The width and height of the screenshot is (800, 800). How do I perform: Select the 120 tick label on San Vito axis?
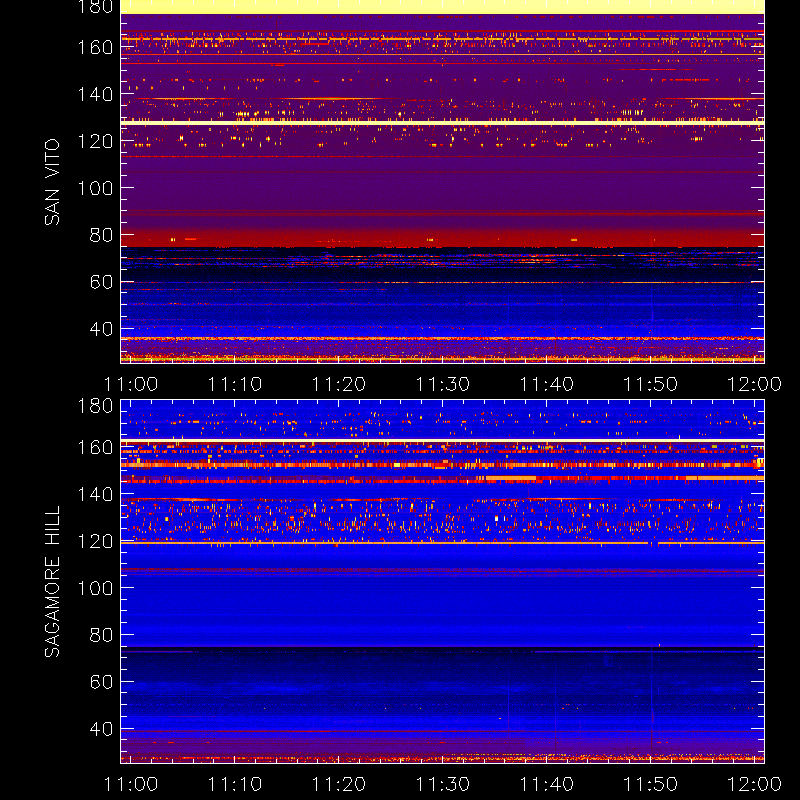[95, 141]
